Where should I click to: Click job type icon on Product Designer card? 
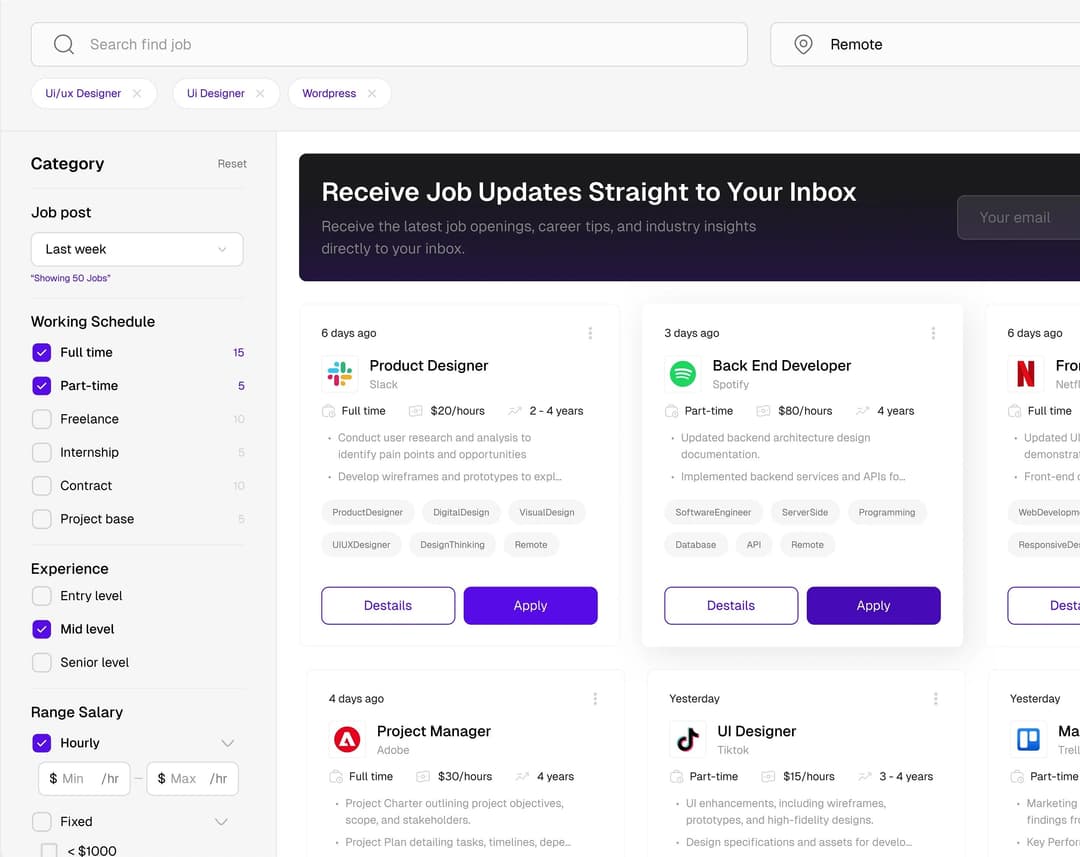point(329,411)
